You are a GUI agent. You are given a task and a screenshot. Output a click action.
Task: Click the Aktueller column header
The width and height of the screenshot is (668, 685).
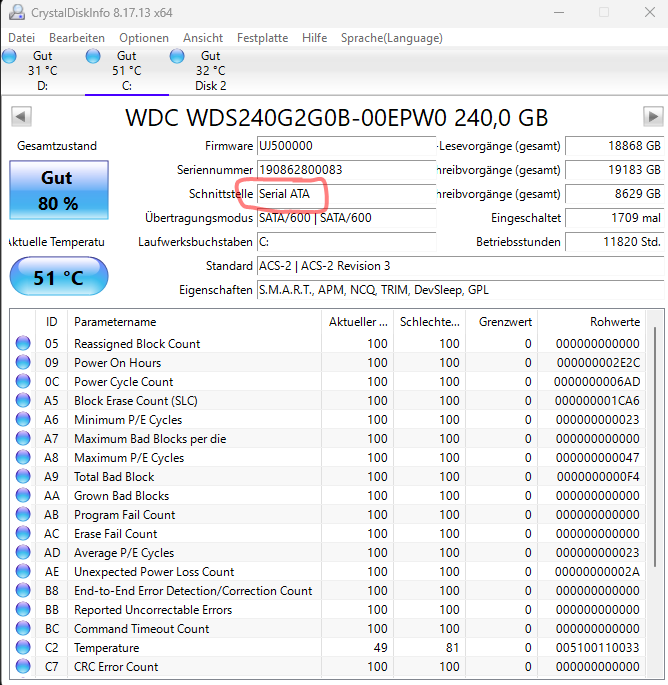coord(357,322)
